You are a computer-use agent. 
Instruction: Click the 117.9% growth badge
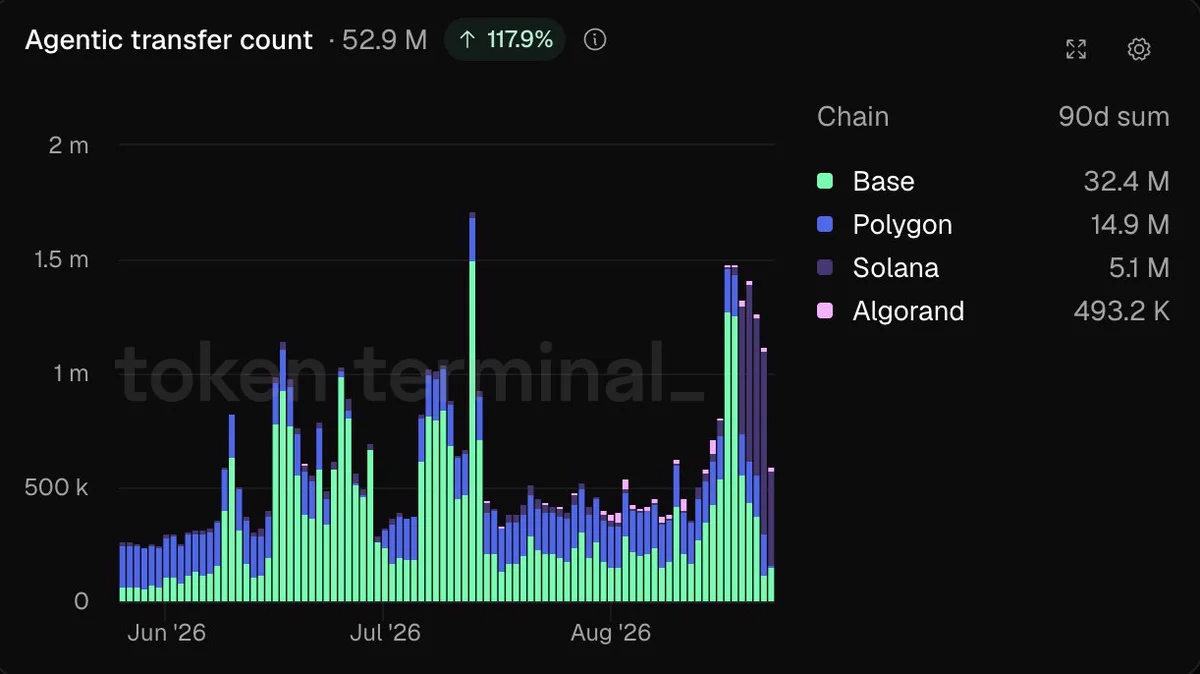pyautogui.click(x=505, y=40)
